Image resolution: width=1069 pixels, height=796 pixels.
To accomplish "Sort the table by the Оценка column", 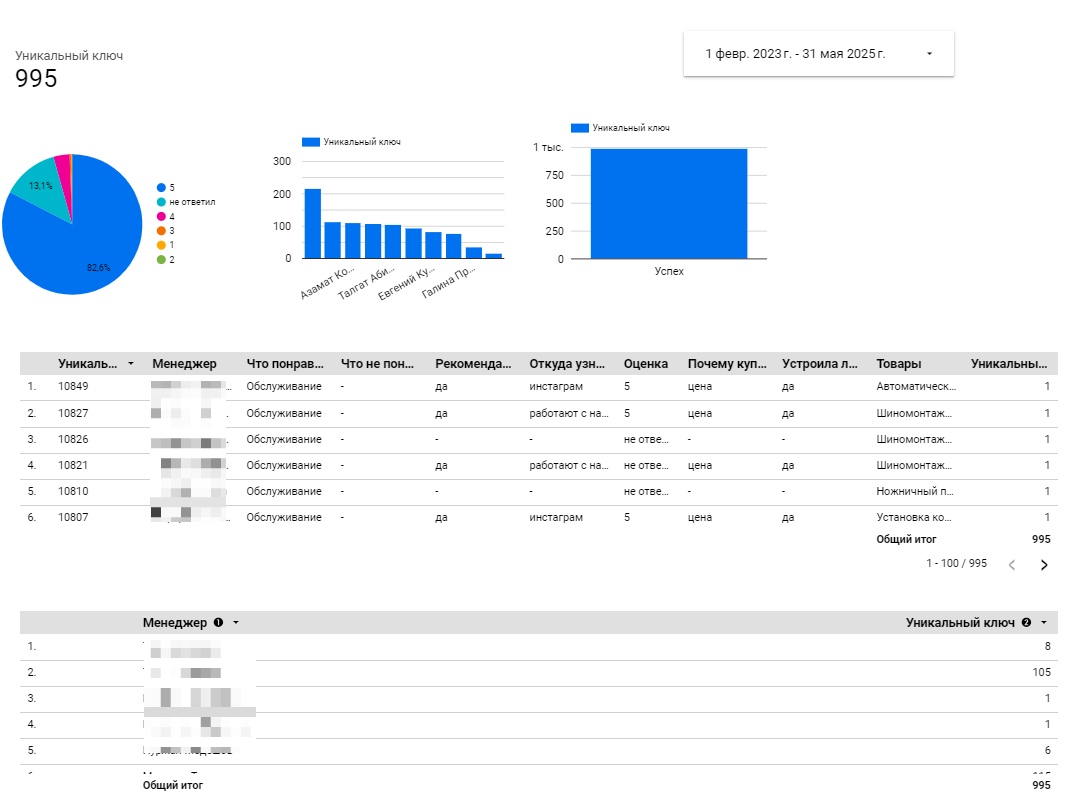I will pyautogui.click(x=645, y=365).
